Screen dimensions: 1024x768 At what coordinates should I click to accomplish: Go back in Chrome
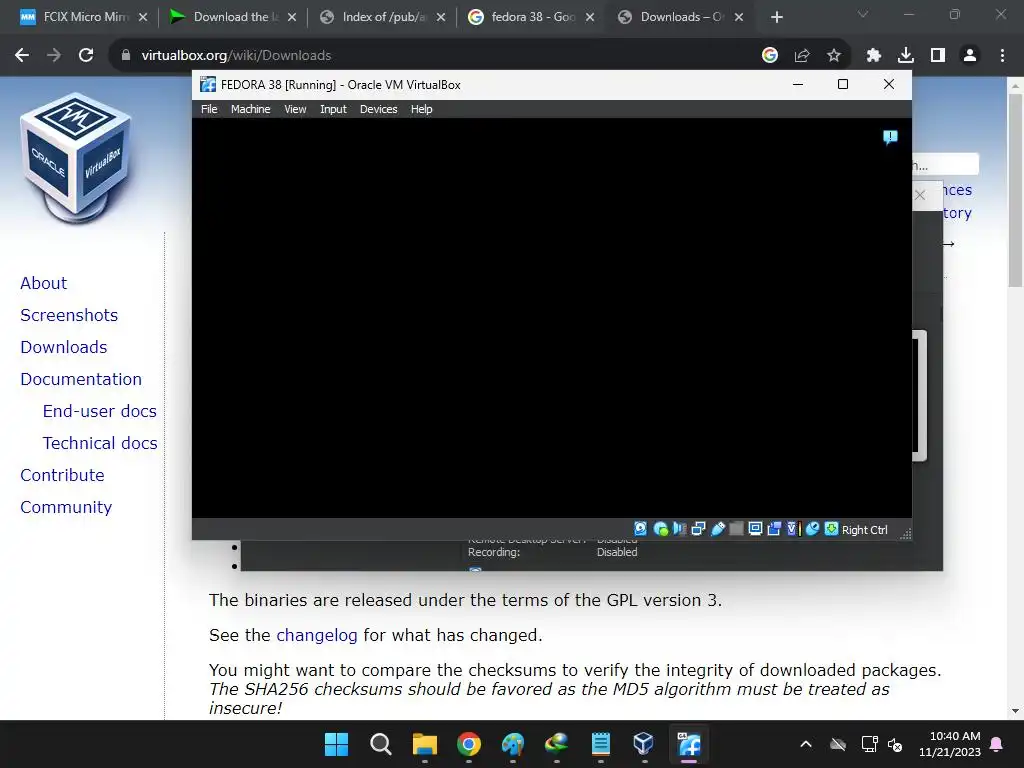click(22, 56)
